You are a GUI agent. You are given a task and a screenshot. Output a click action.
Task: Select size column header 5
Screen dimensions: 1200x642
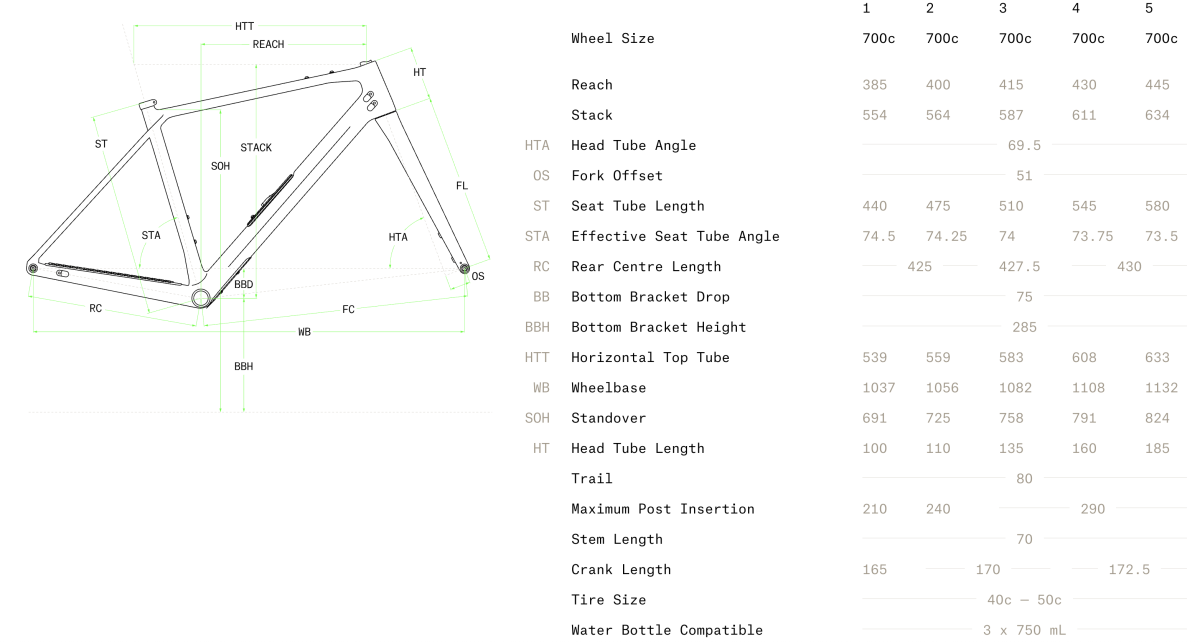[x=1149, y=8]
